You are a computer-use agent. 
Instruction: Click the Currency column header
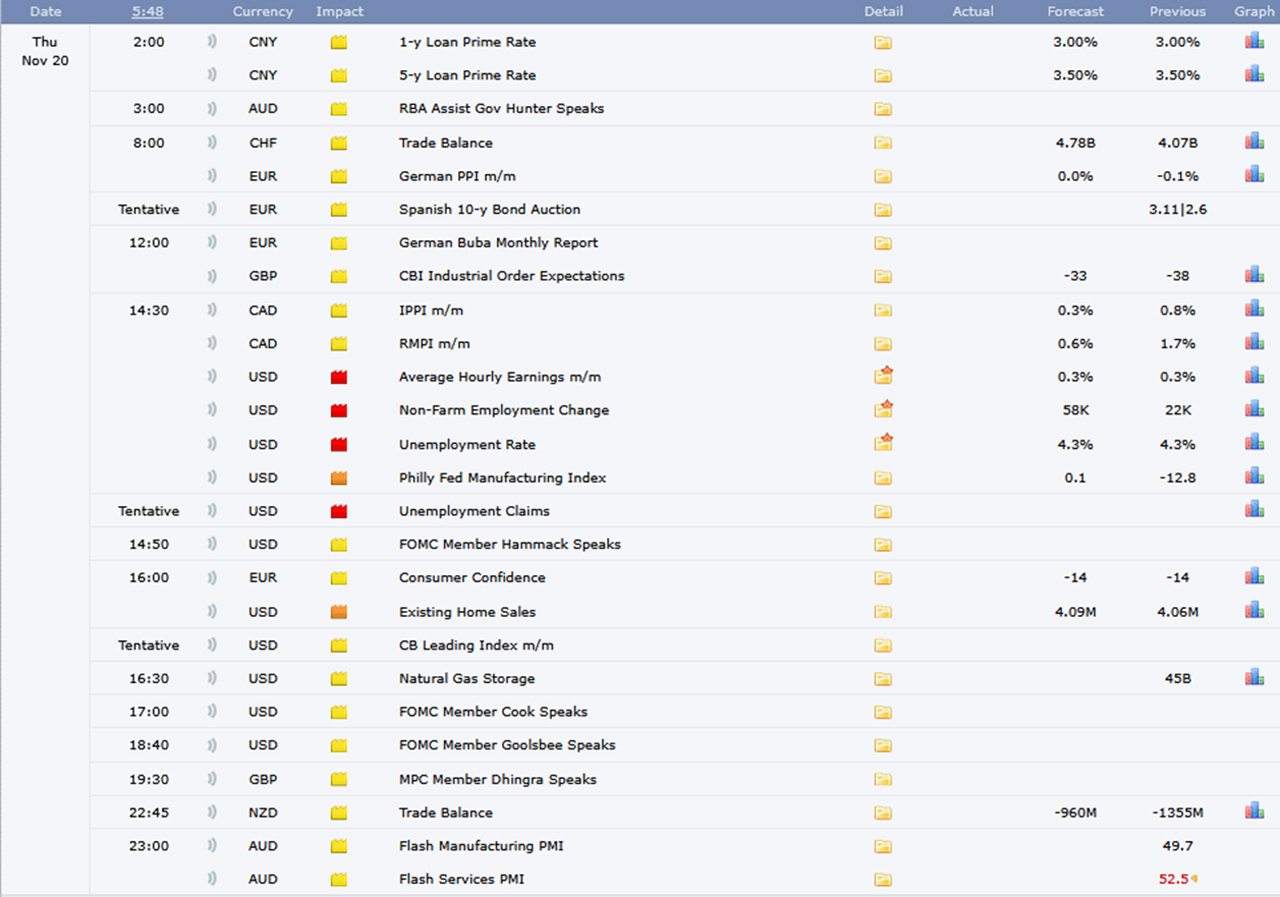click(x=263, y=12)
